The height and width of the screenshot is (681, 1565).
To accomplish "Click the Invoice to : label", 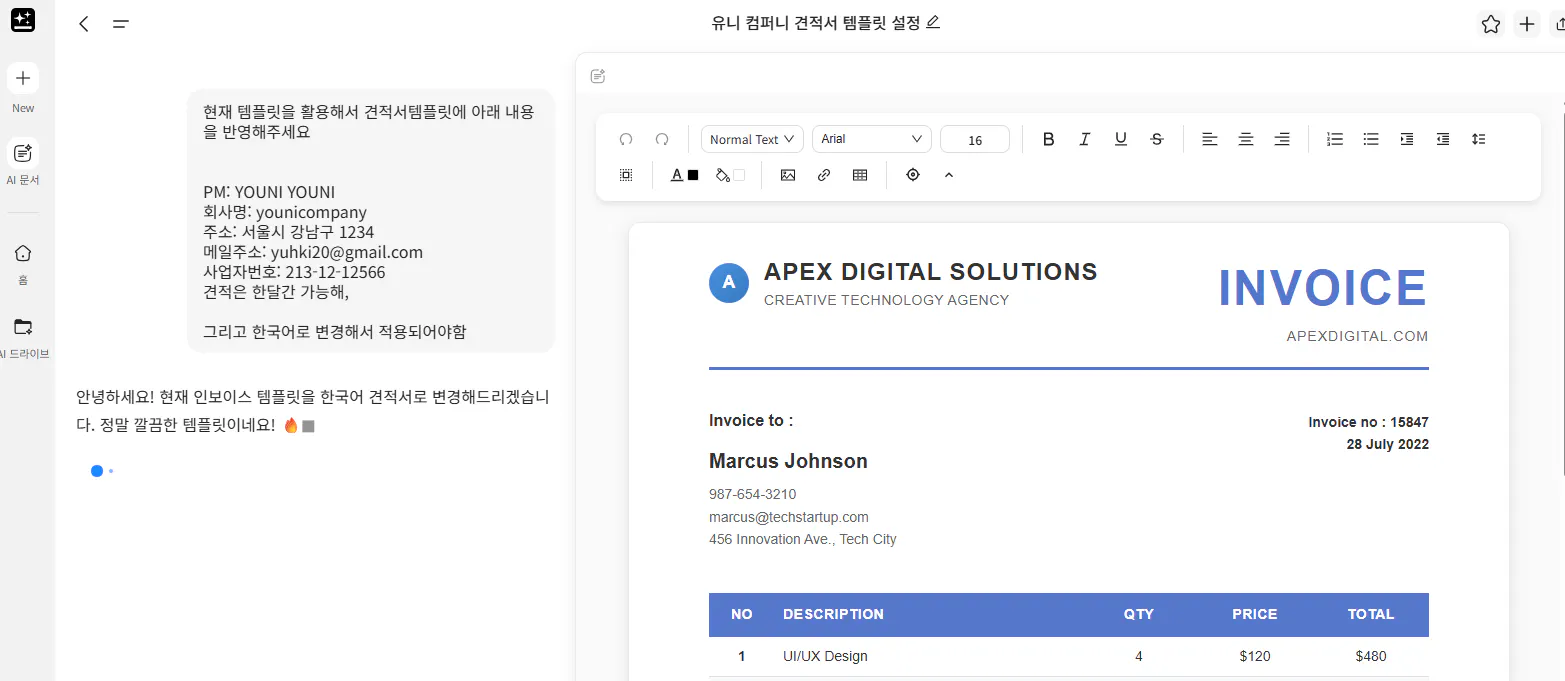I will coord(751,420).
